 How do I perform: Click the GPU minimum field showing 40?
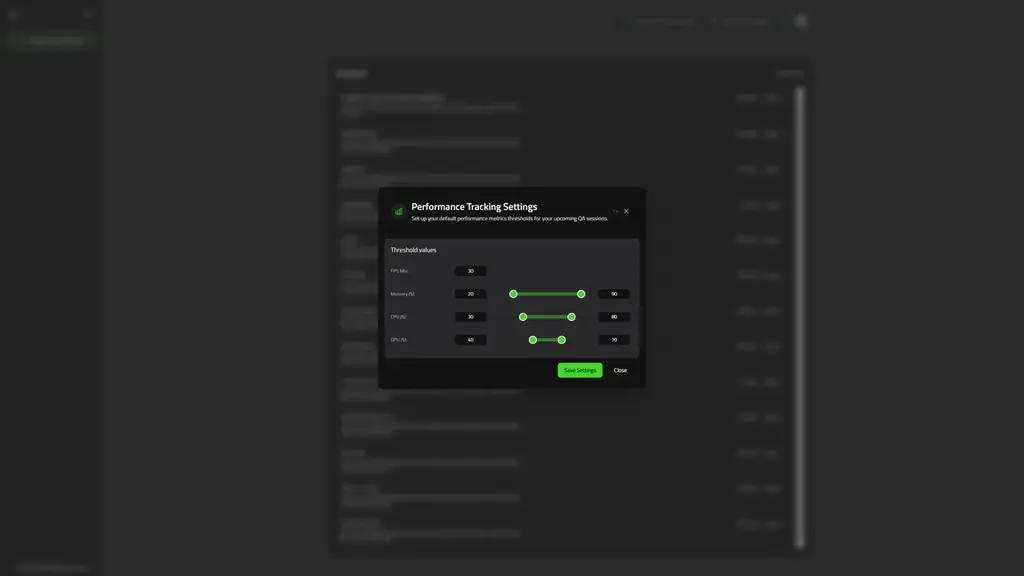click(471, 339)
